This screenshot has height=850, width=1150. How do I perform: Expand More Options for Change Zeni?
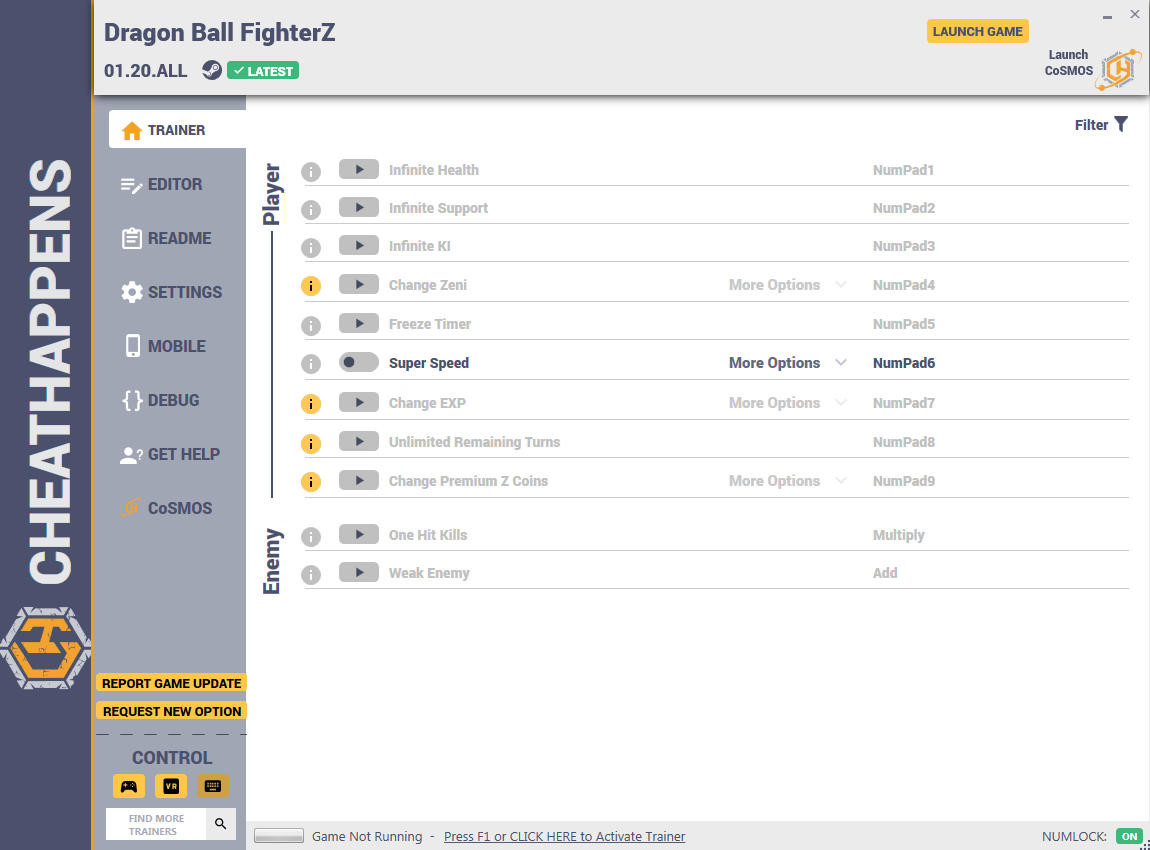pyautogui.click(x=787, y=285)
